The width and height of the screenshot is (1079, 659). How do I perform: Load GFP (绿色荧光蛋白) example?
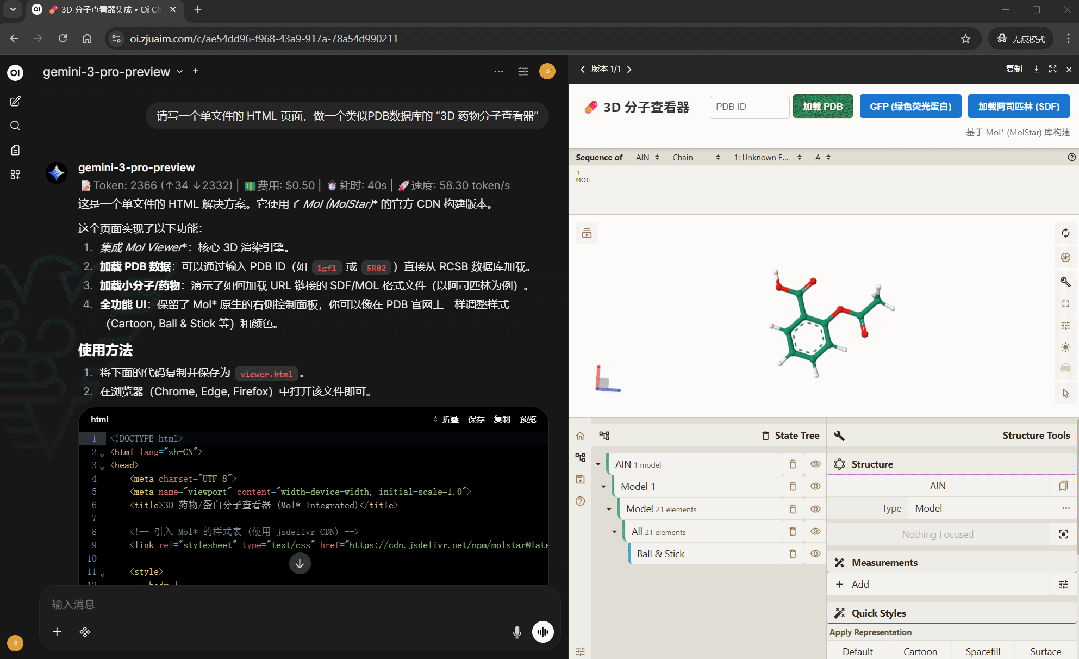coord(910,106)
